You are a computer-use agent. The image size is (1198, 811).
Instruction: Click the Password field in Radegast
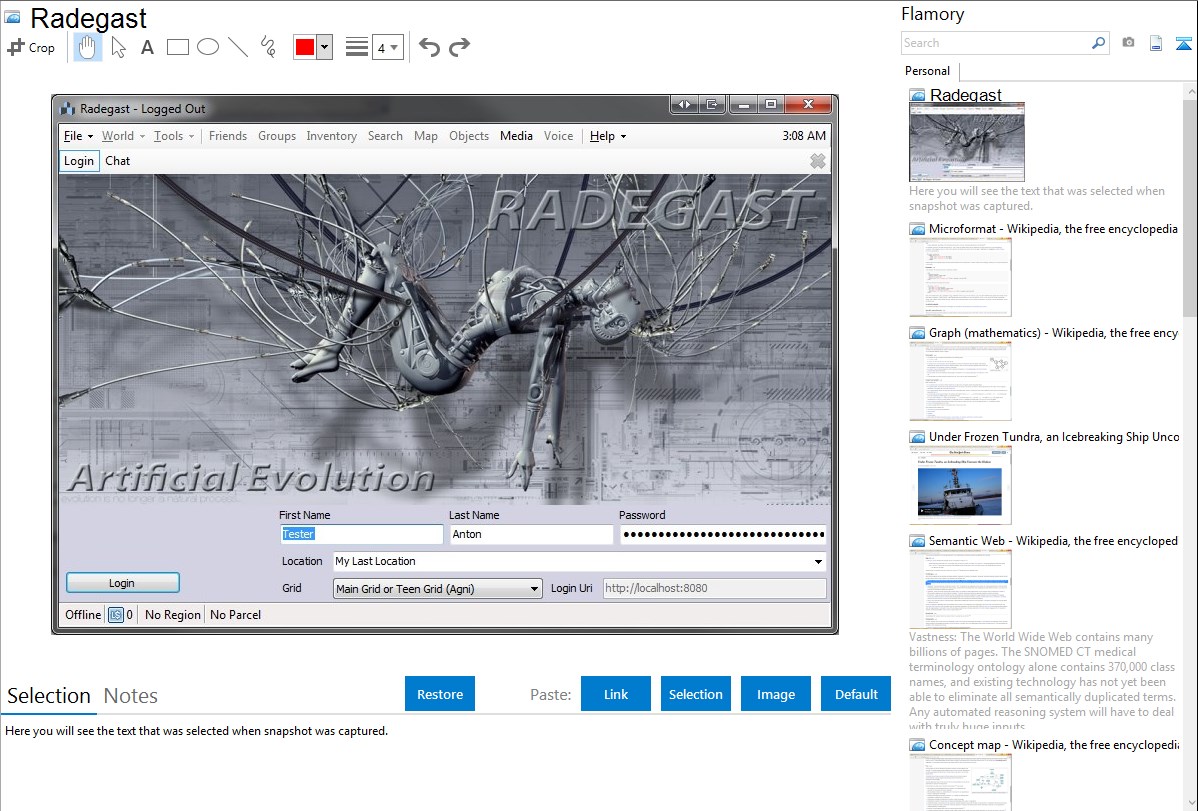[724, 534]
